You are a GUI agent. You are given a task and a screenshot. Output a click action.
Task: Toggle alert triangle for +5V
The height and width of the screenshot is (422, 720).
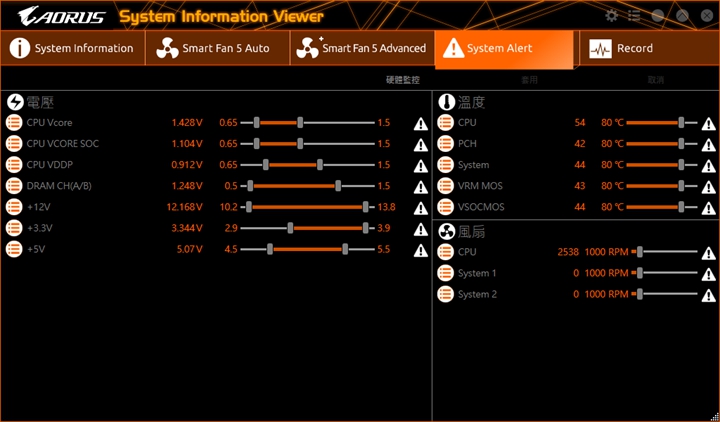421,250
